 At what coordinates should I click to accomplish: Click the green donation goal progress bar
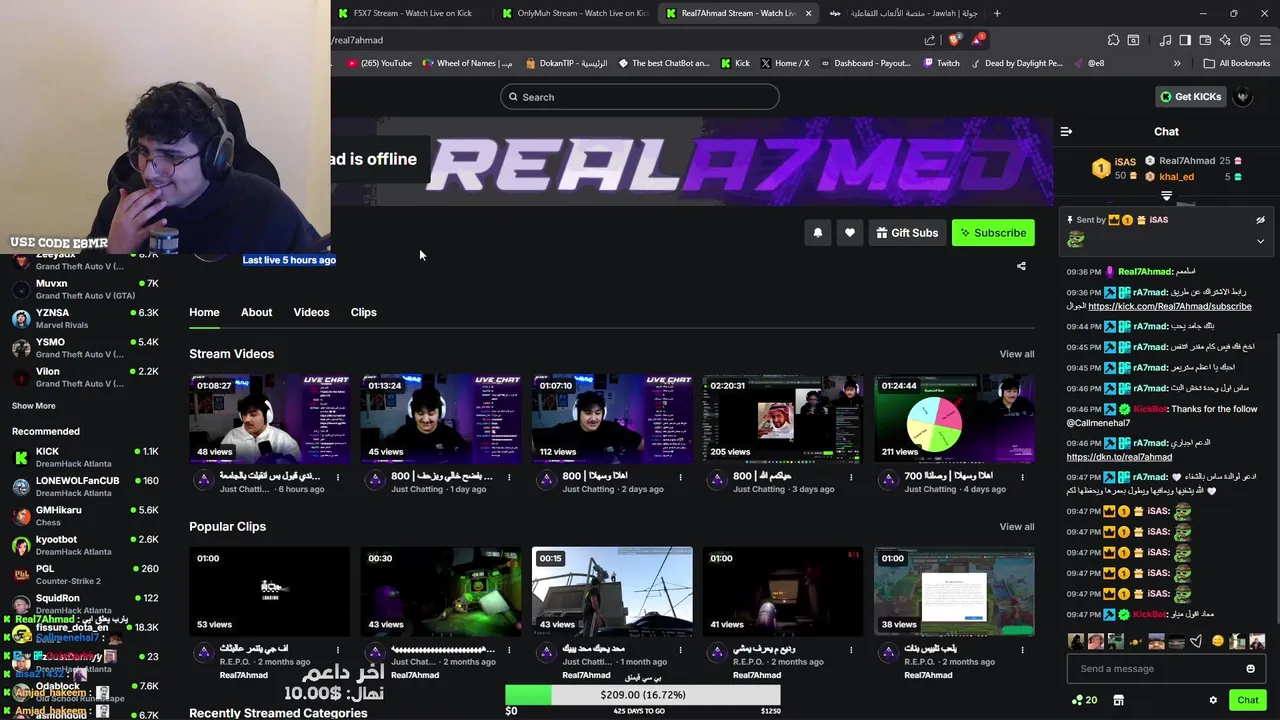[528, 695]
